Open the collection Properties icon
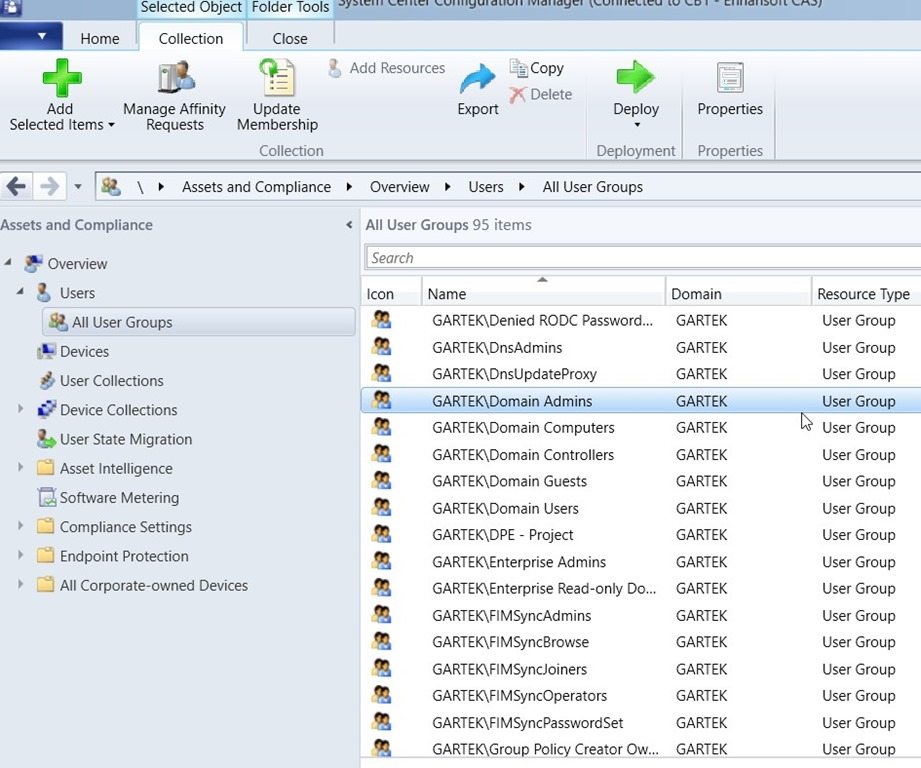The height and width of the screenshot is (768, 921). point(730,78)
